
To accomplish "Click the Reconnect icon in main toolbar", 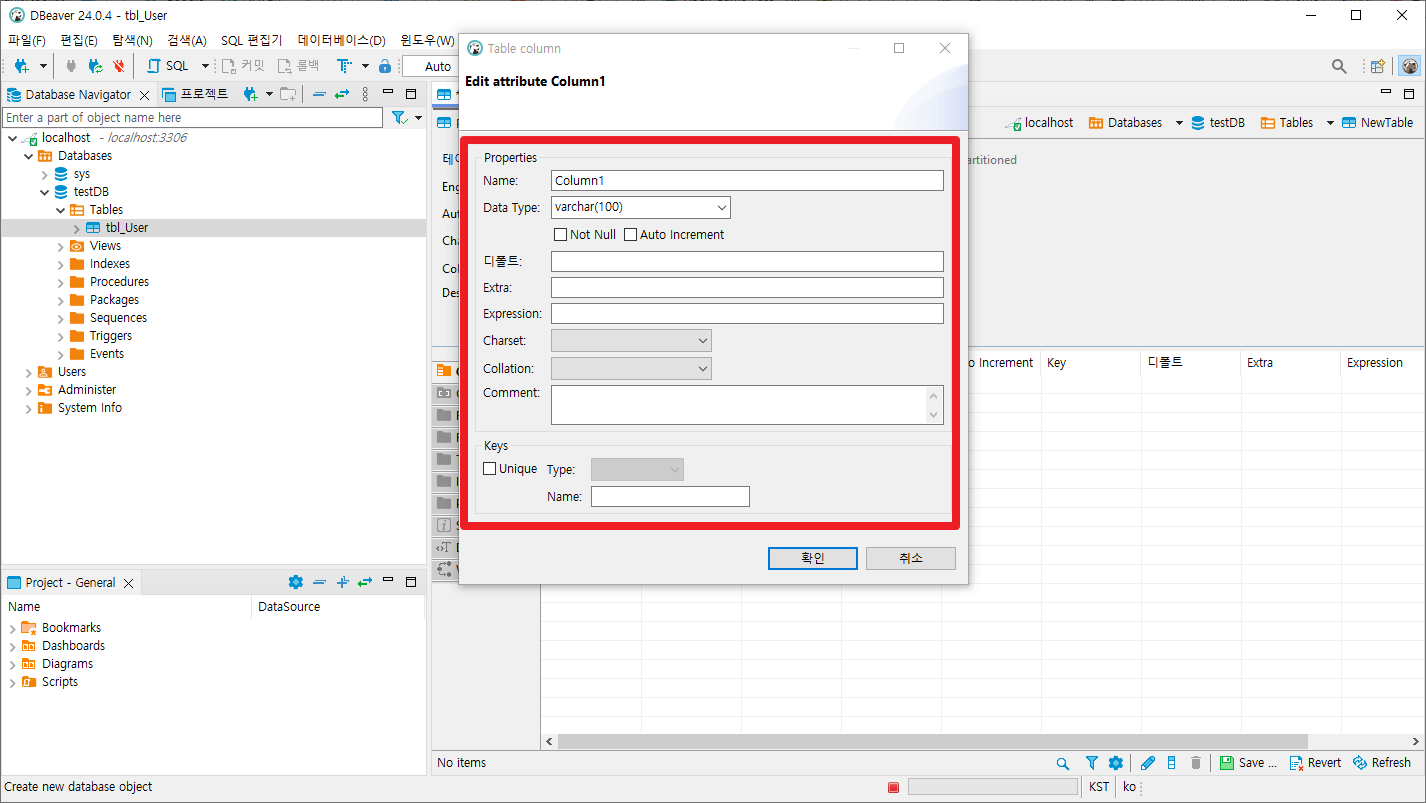I will pos(95,66).
